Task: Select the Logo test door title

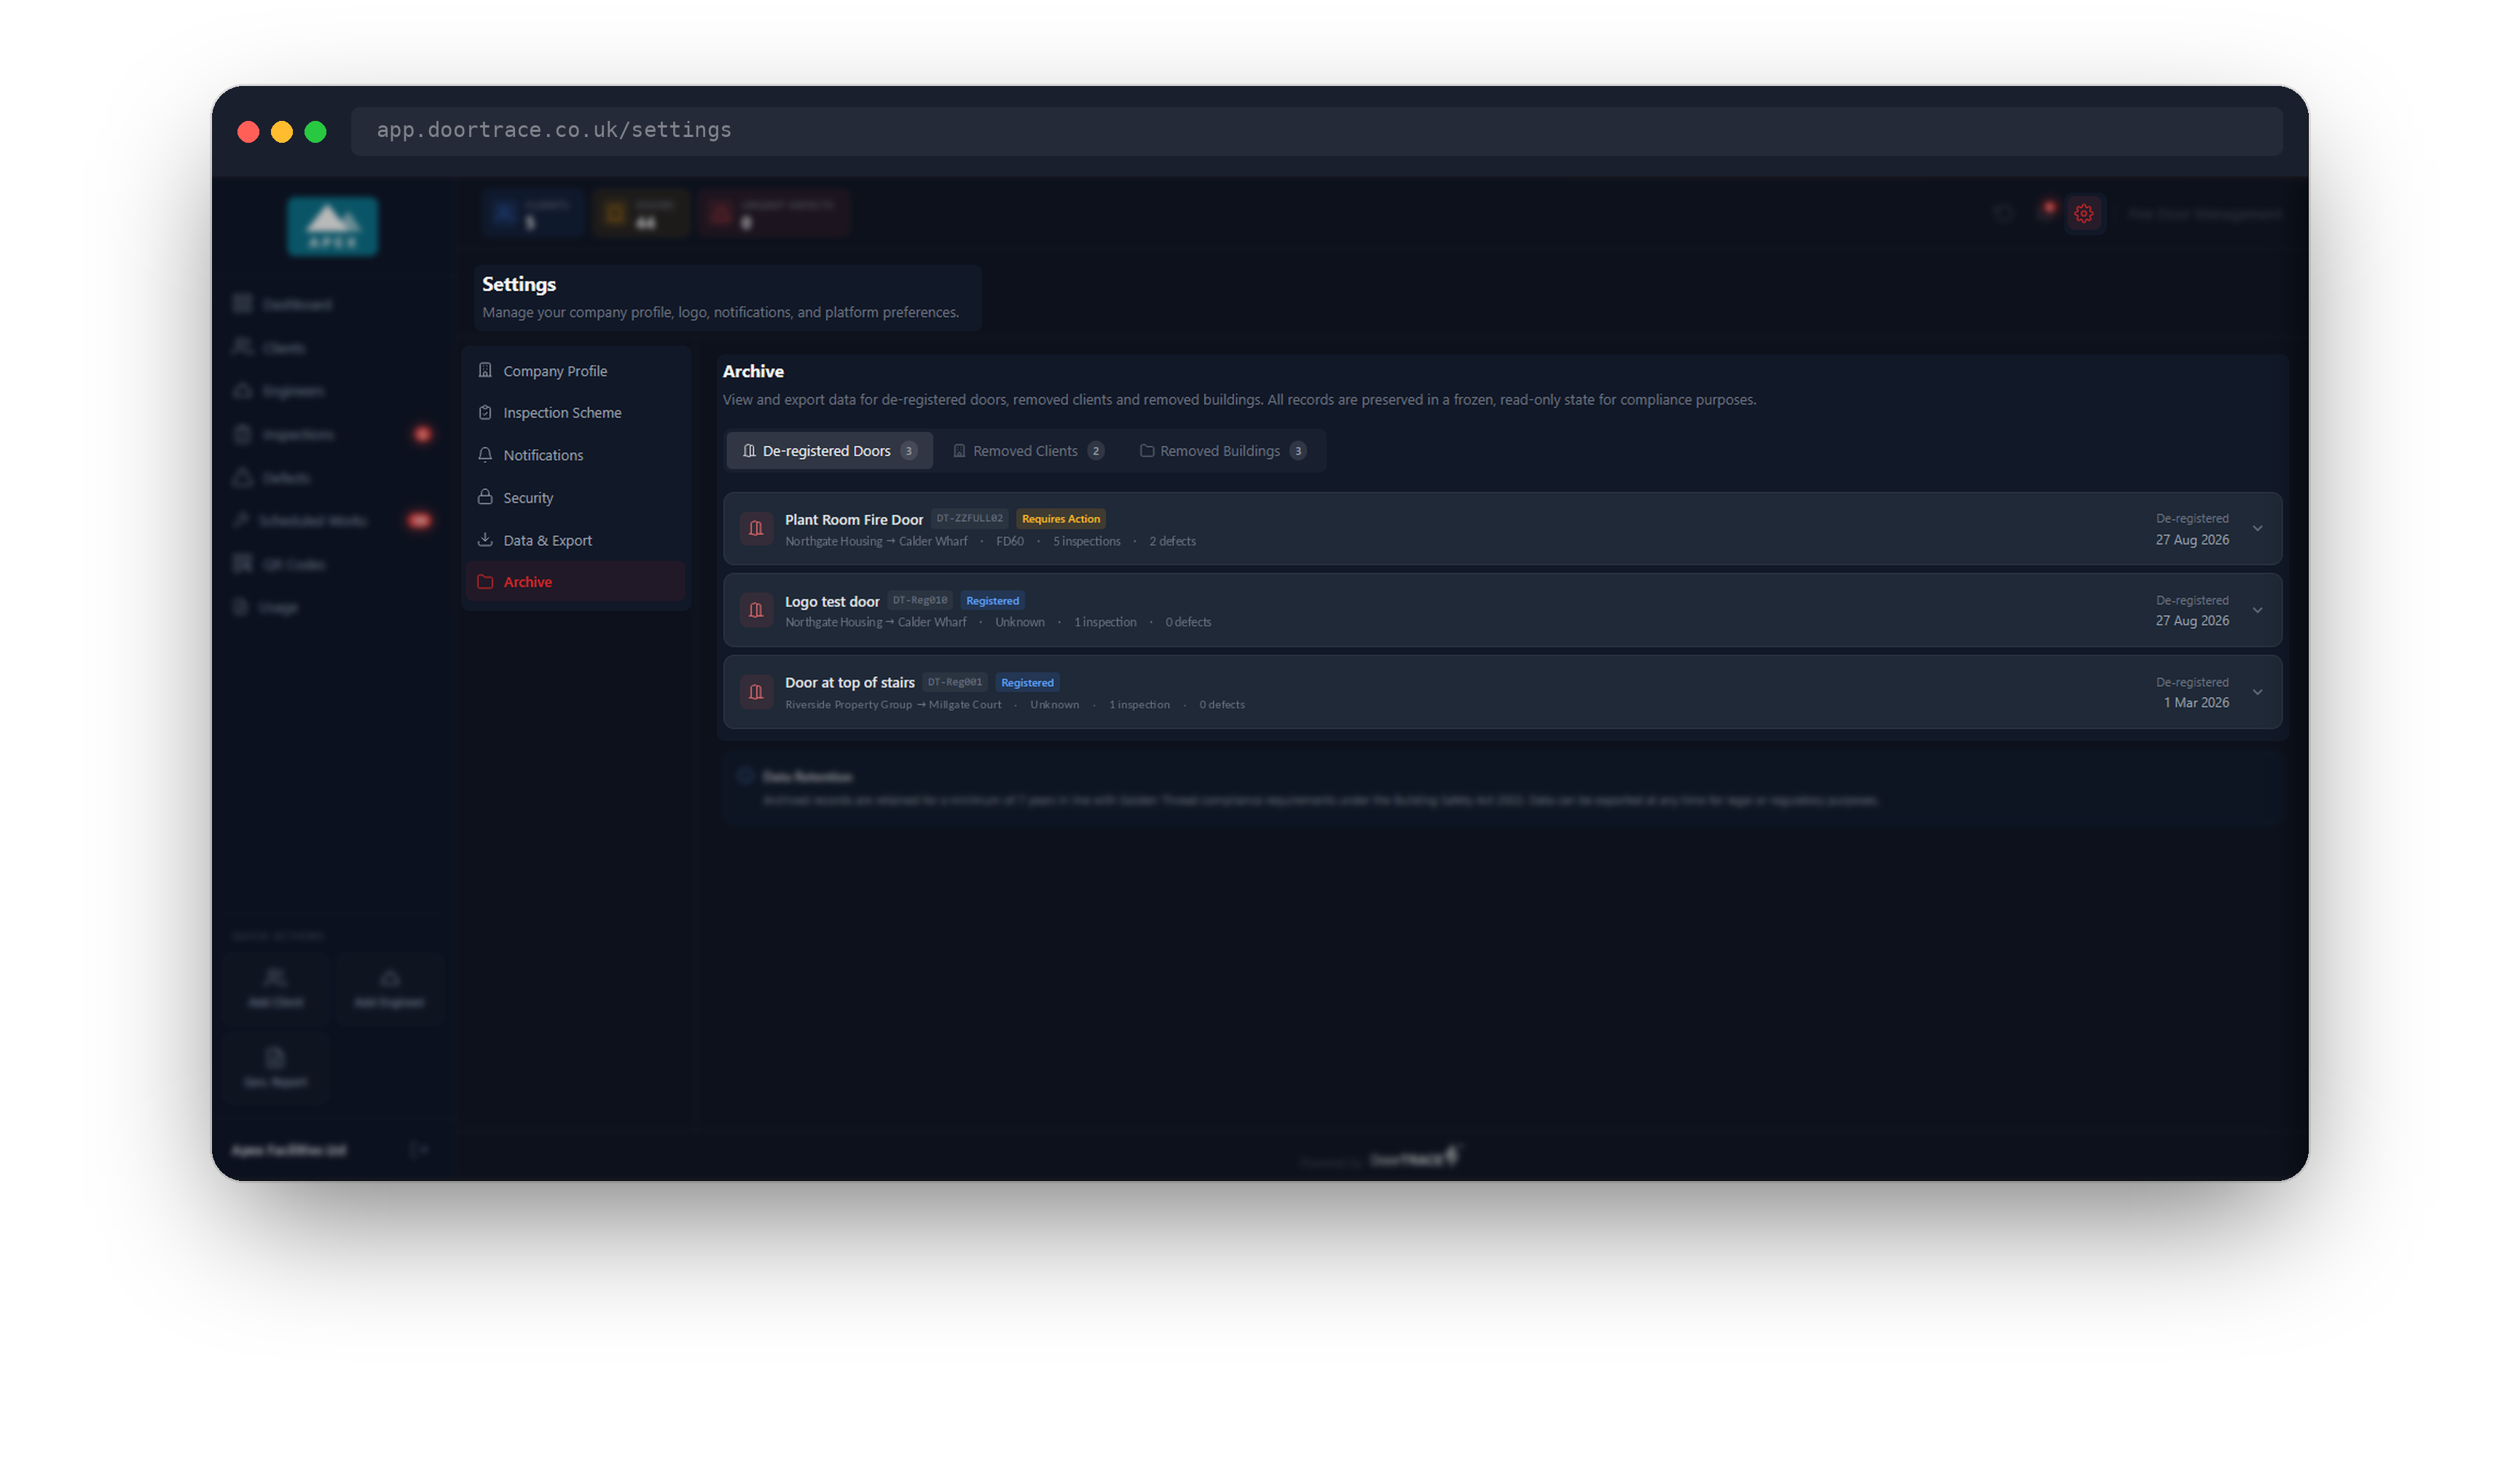Action: coord(832,602)
